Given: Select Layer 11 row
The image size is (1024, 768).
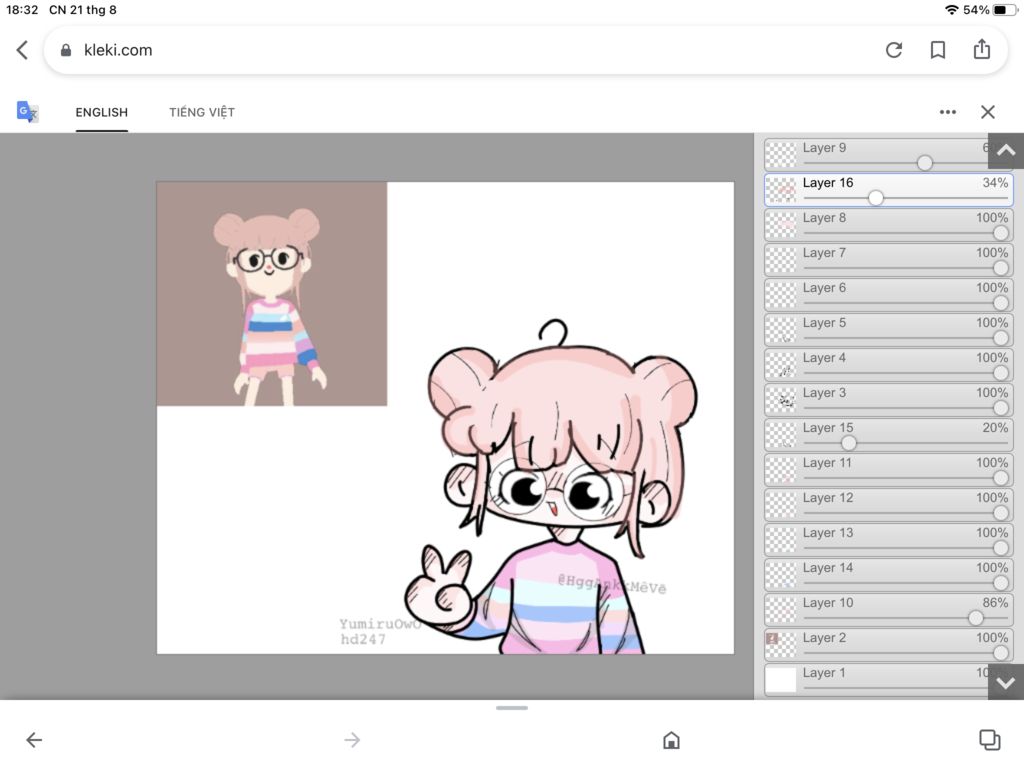Looking at the screenshot, I should [888, 470].
